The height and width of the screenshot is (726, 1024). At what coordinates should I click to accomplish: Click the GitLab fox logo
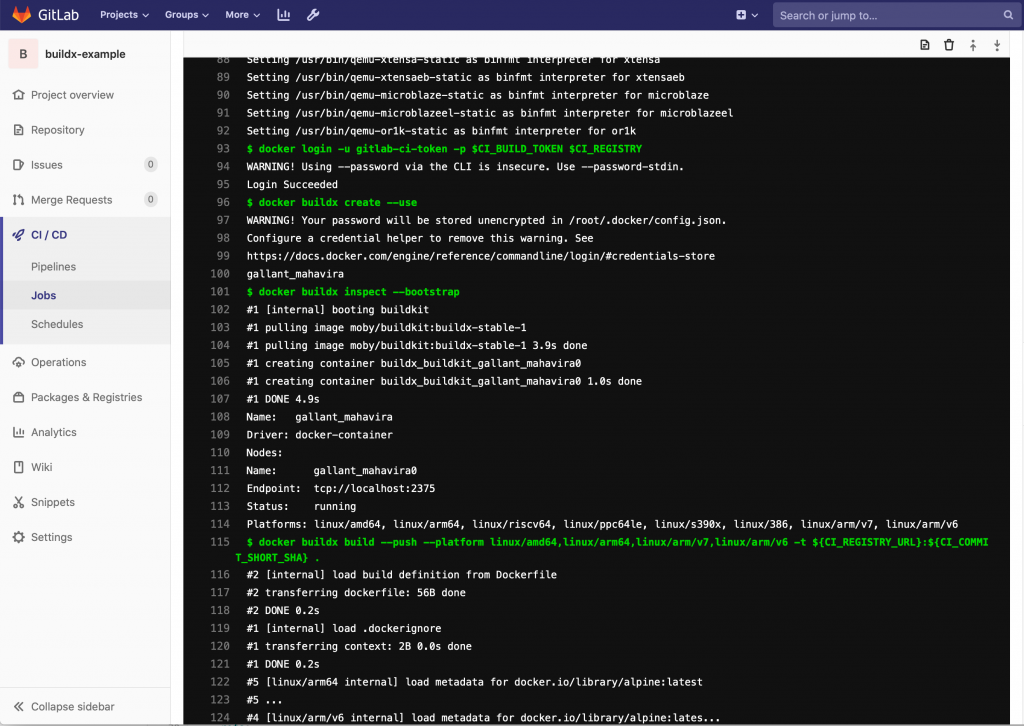(x=22, y=14)
